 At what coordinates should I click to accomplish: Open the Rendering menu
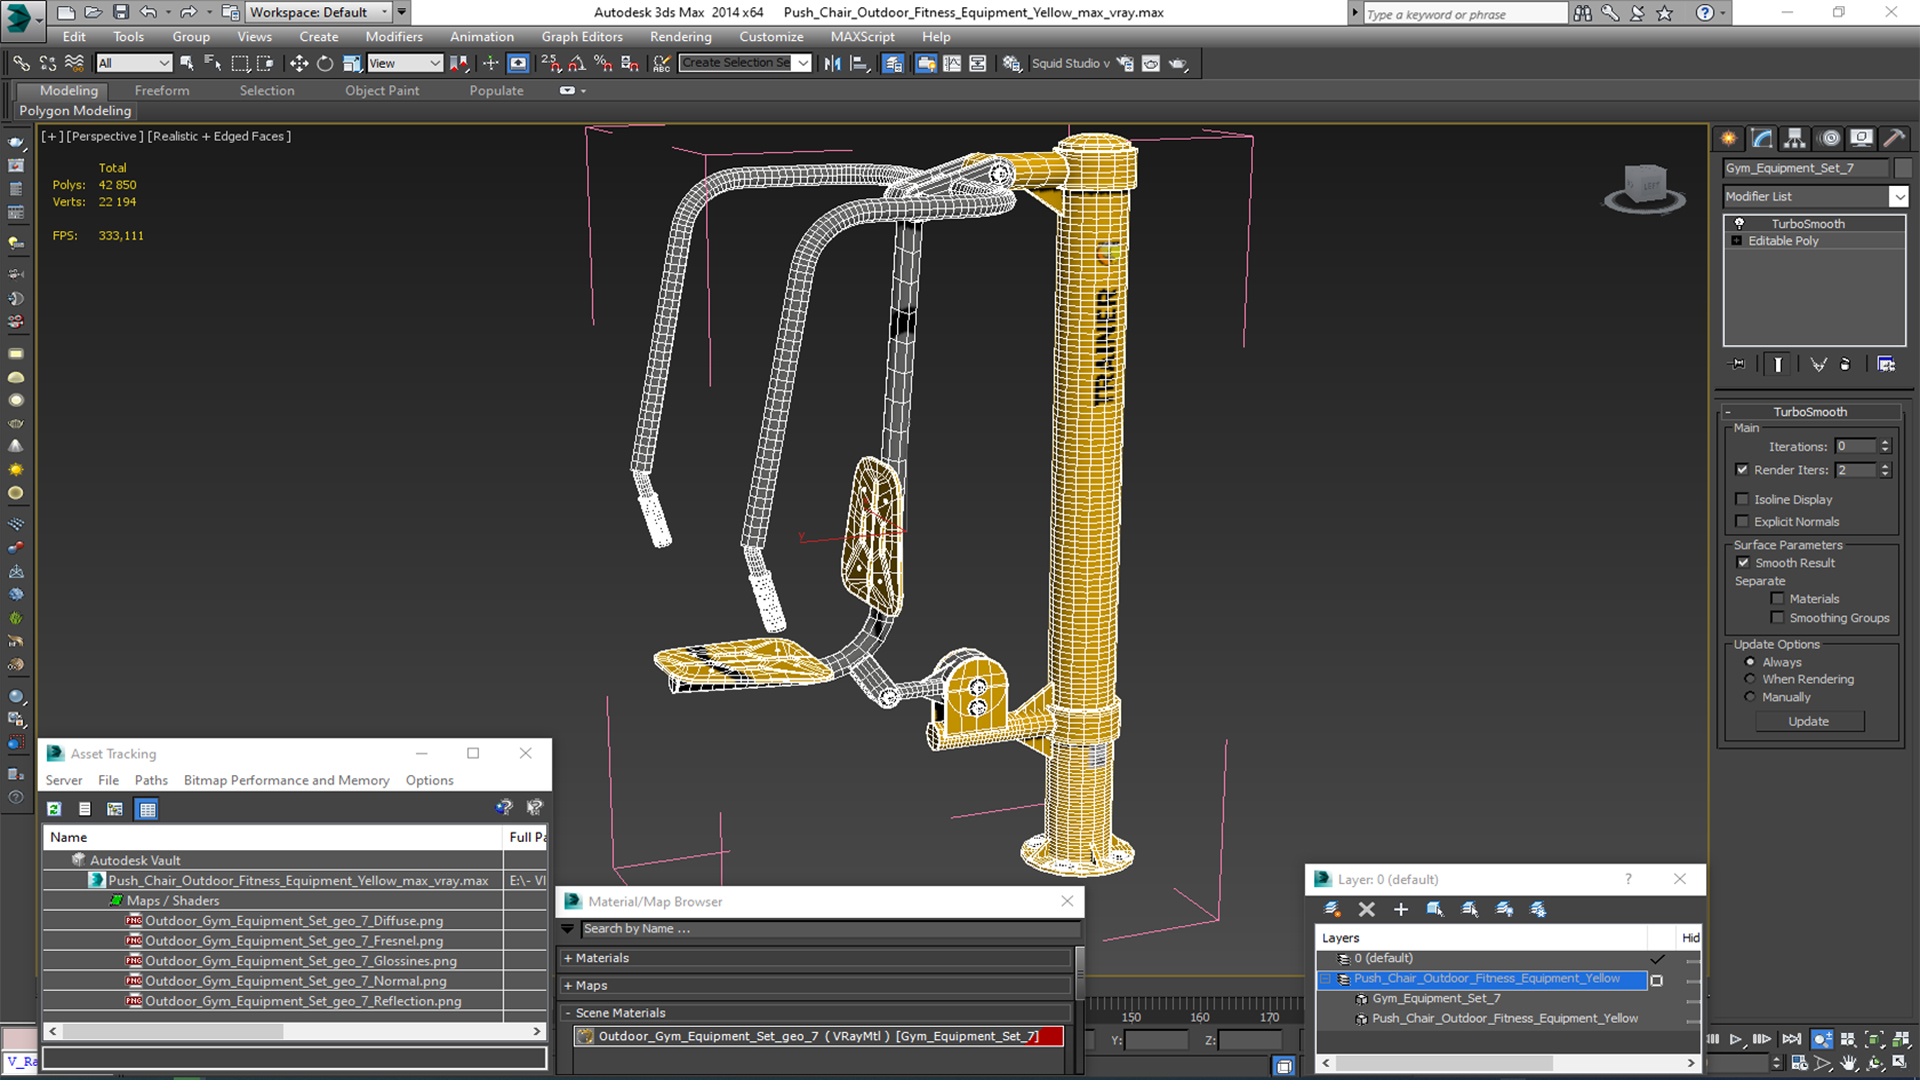click(680, 37)
